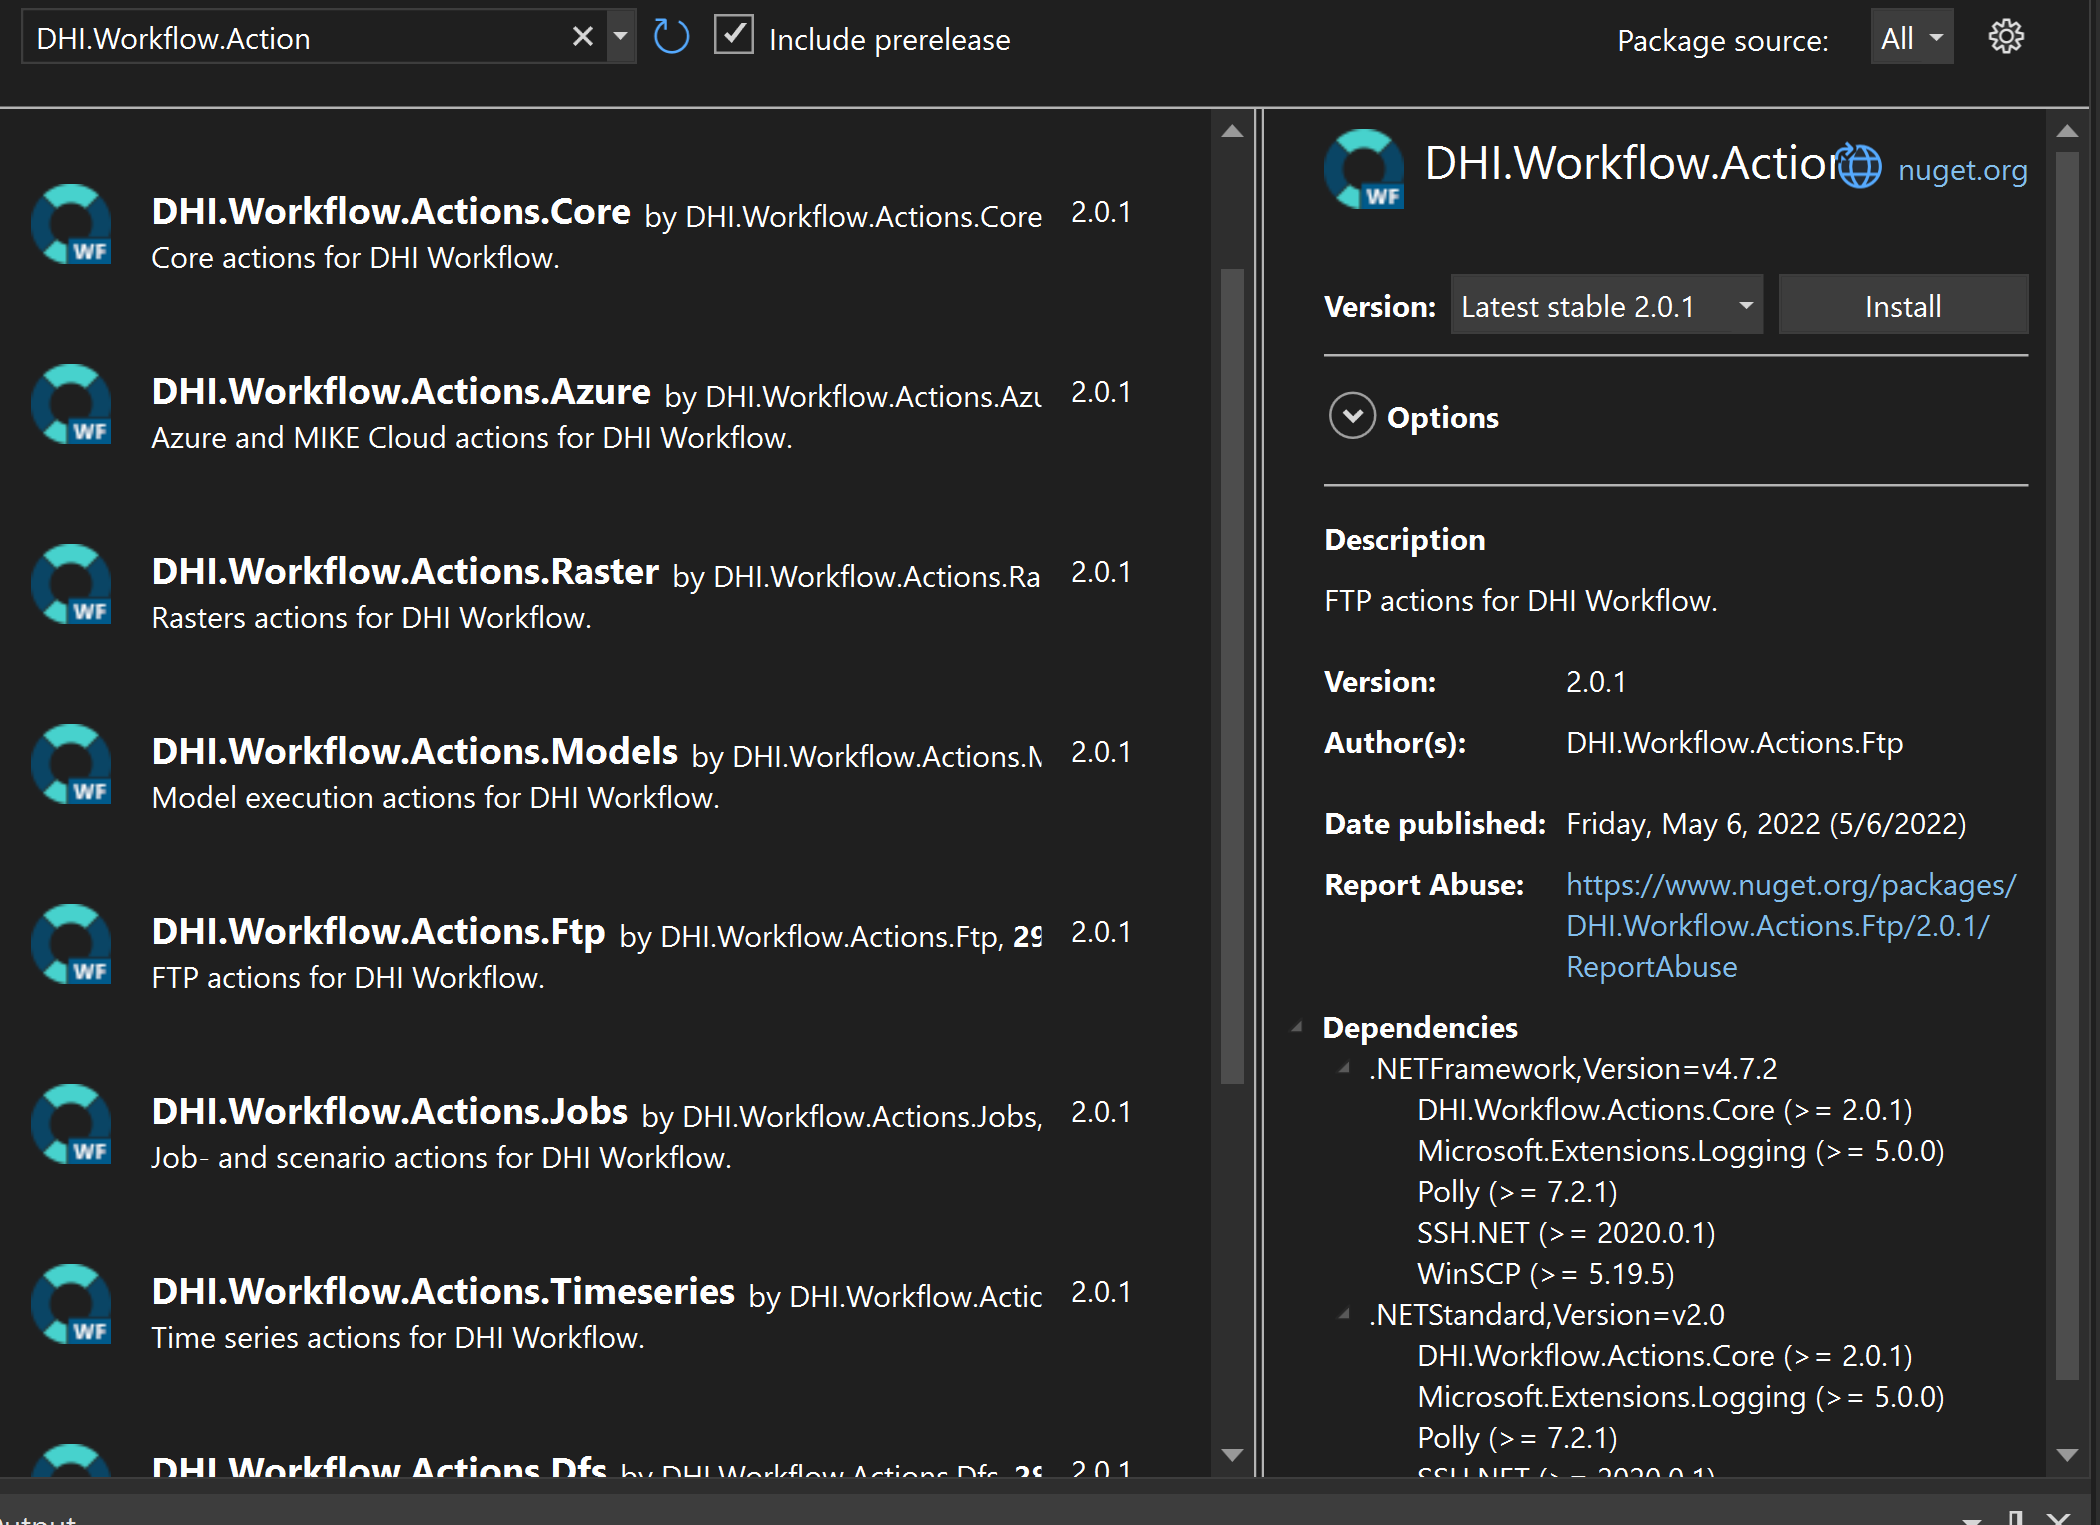Click 'Core actions for DHI Workflow.' description

click(x=355, y=258)
